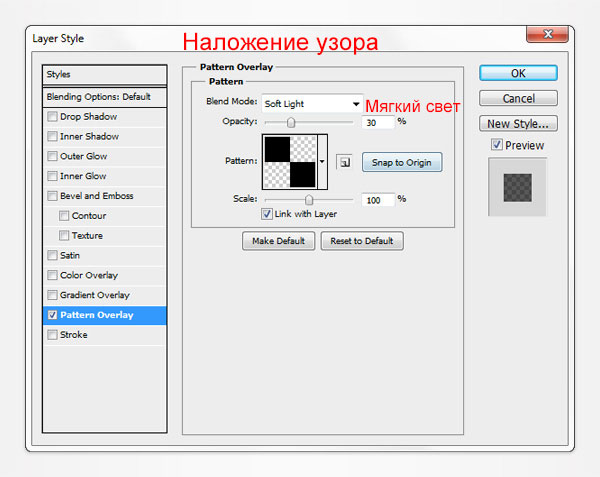
Task: Click the New Style... button
Action: click(518, 124)
